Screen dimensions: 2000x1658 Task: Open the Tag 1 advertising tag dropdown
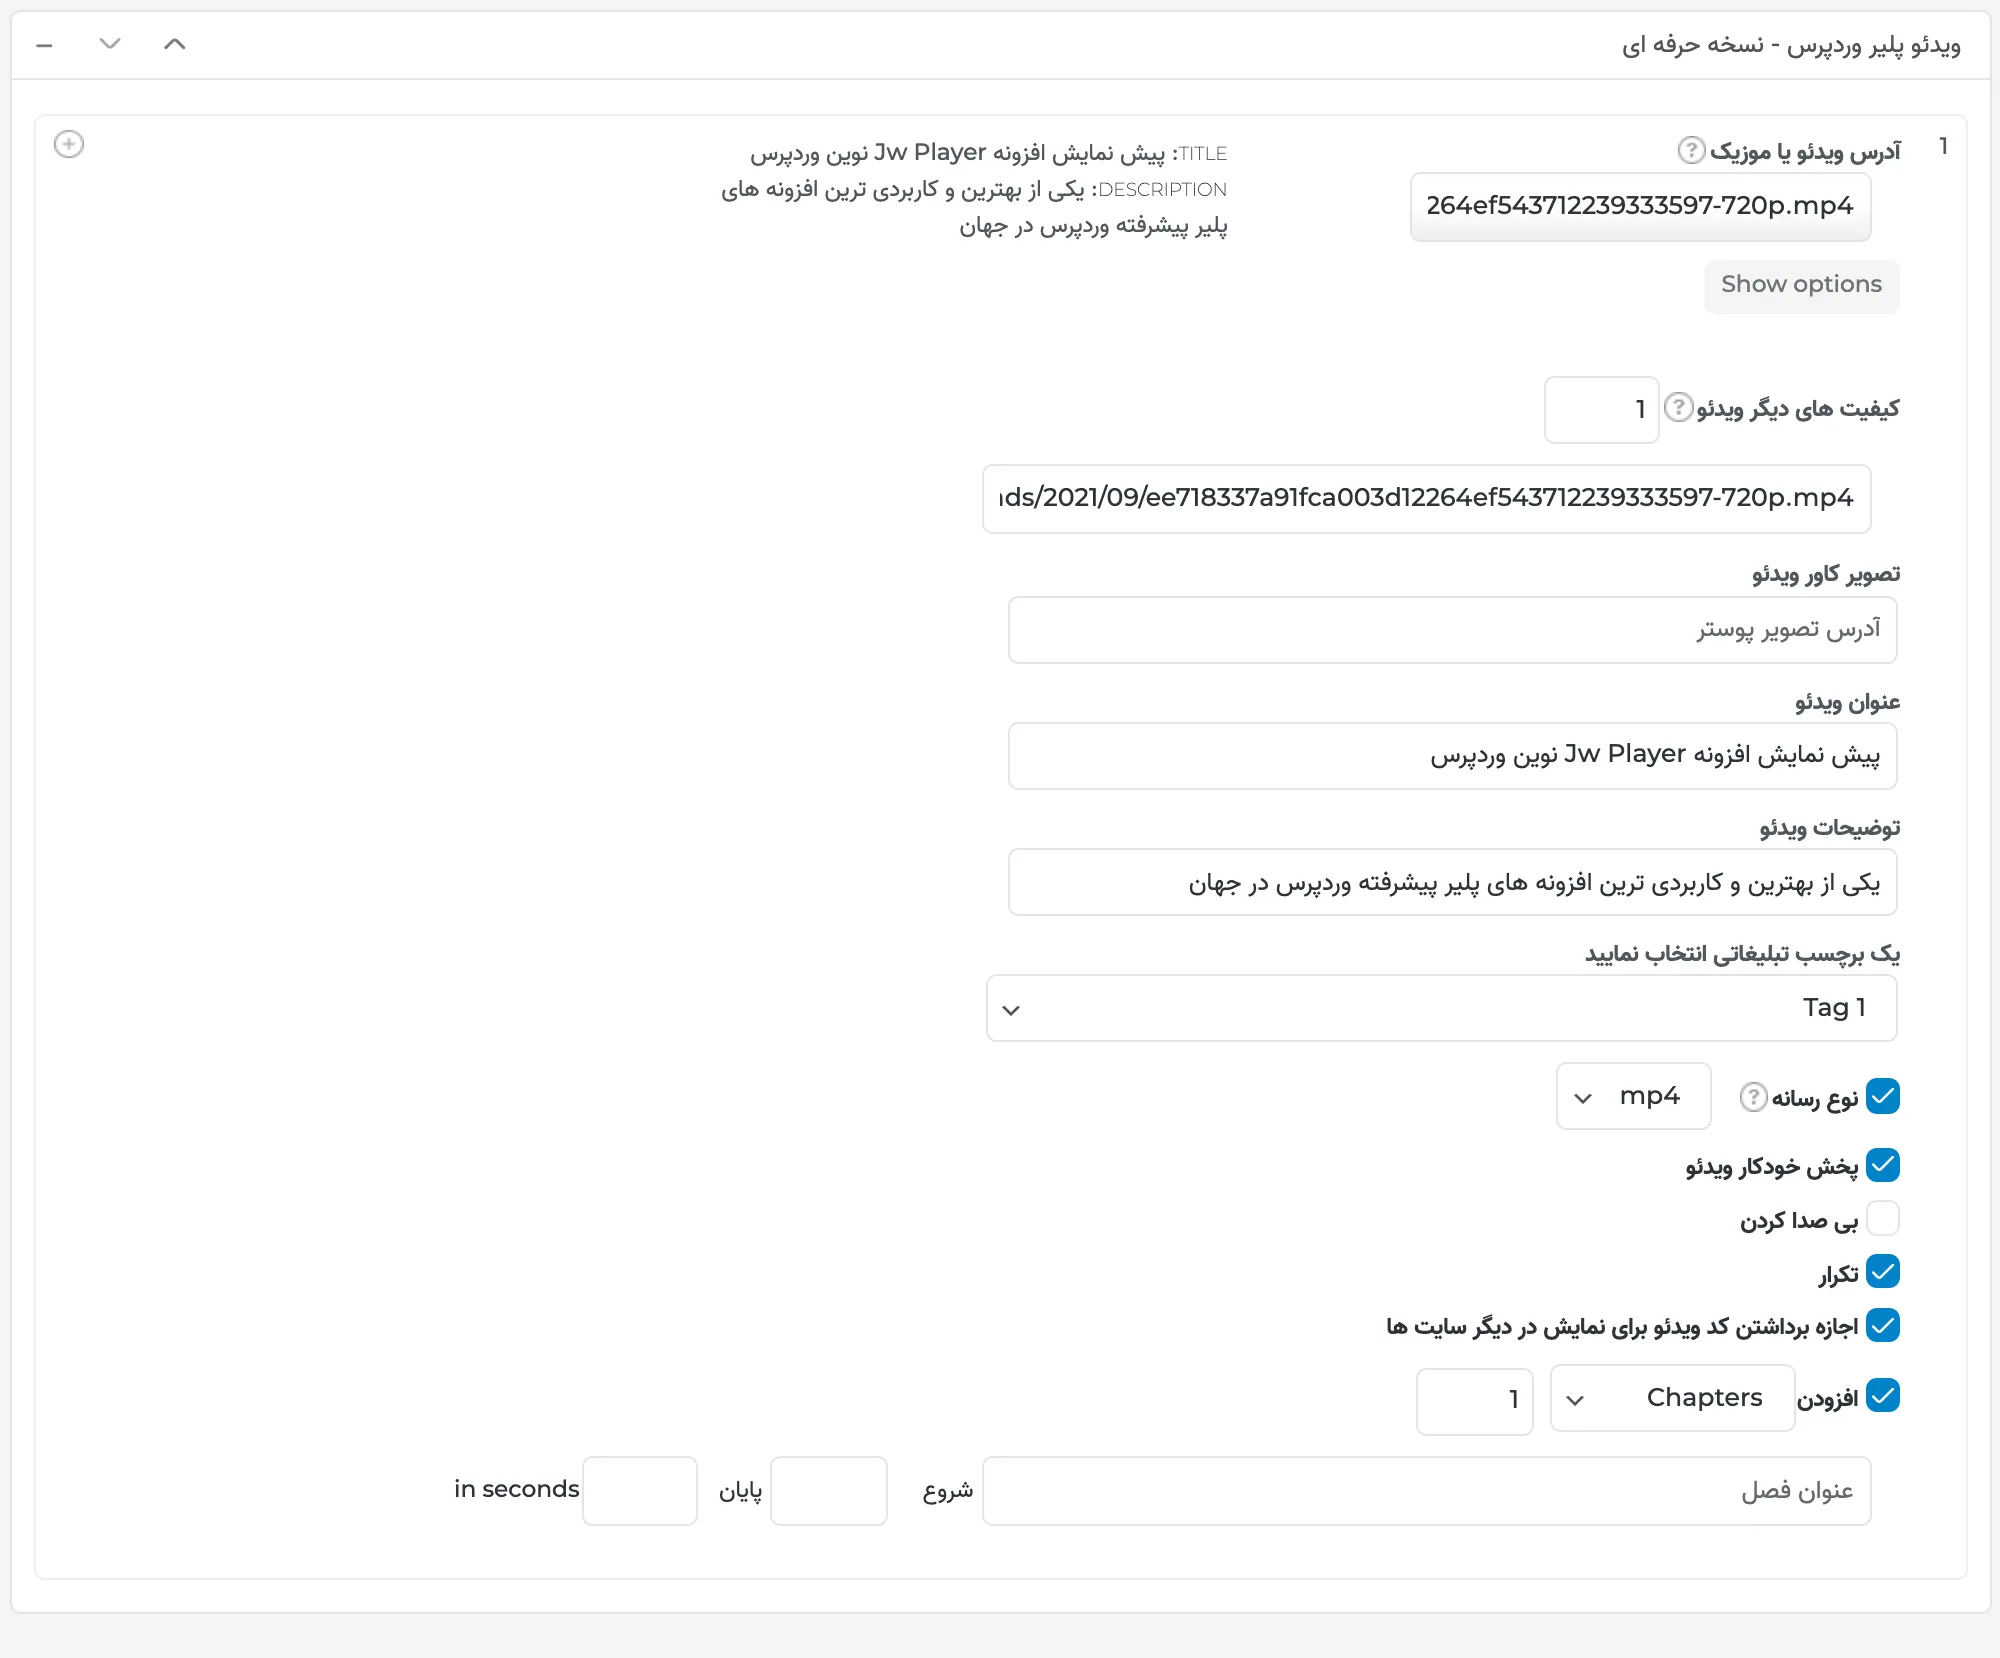tap(1441, 1008)
